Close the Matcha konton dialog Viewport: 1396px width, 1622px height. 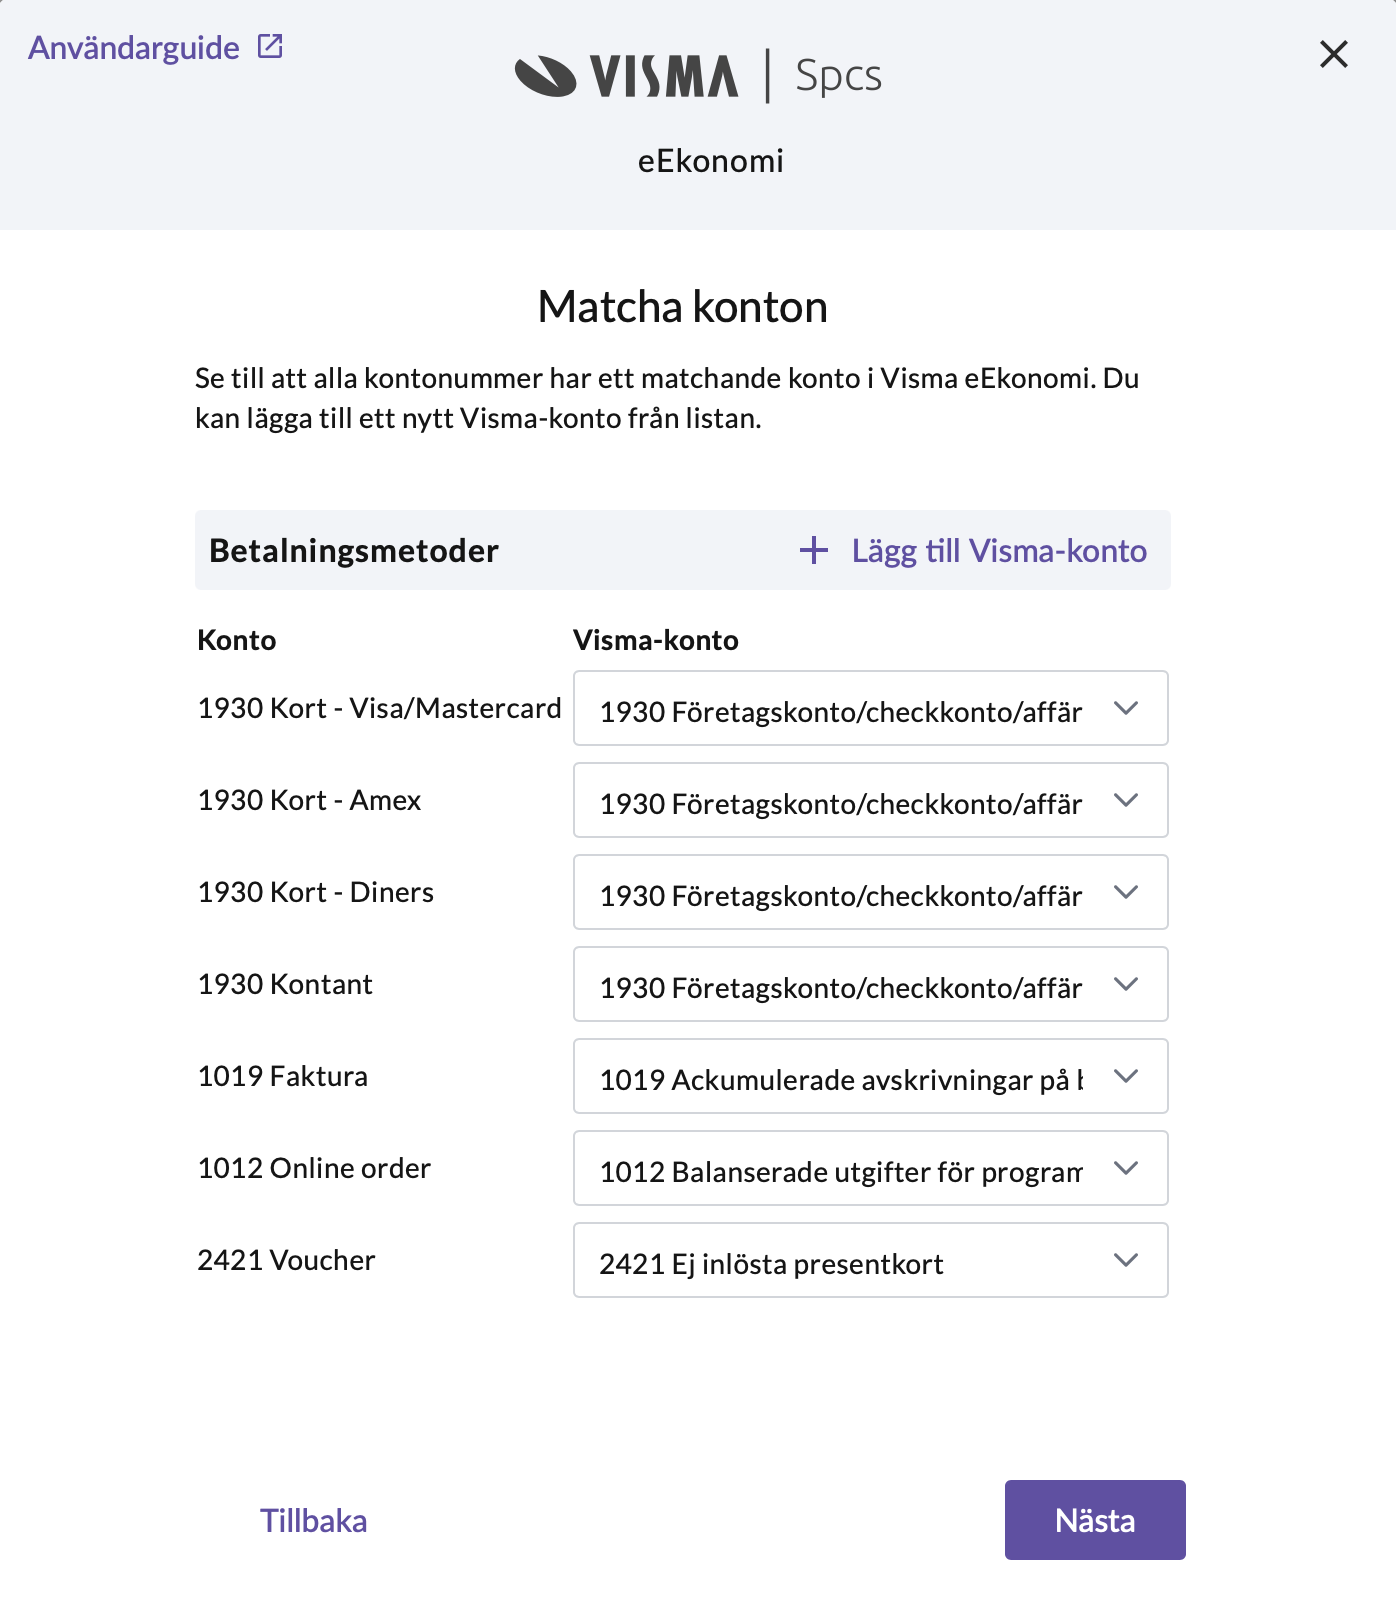1333,54
